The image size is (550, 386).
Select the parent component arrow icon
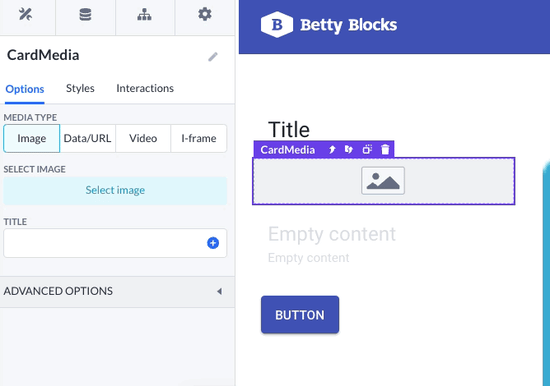pyautogui.click(x=332, y=150)
